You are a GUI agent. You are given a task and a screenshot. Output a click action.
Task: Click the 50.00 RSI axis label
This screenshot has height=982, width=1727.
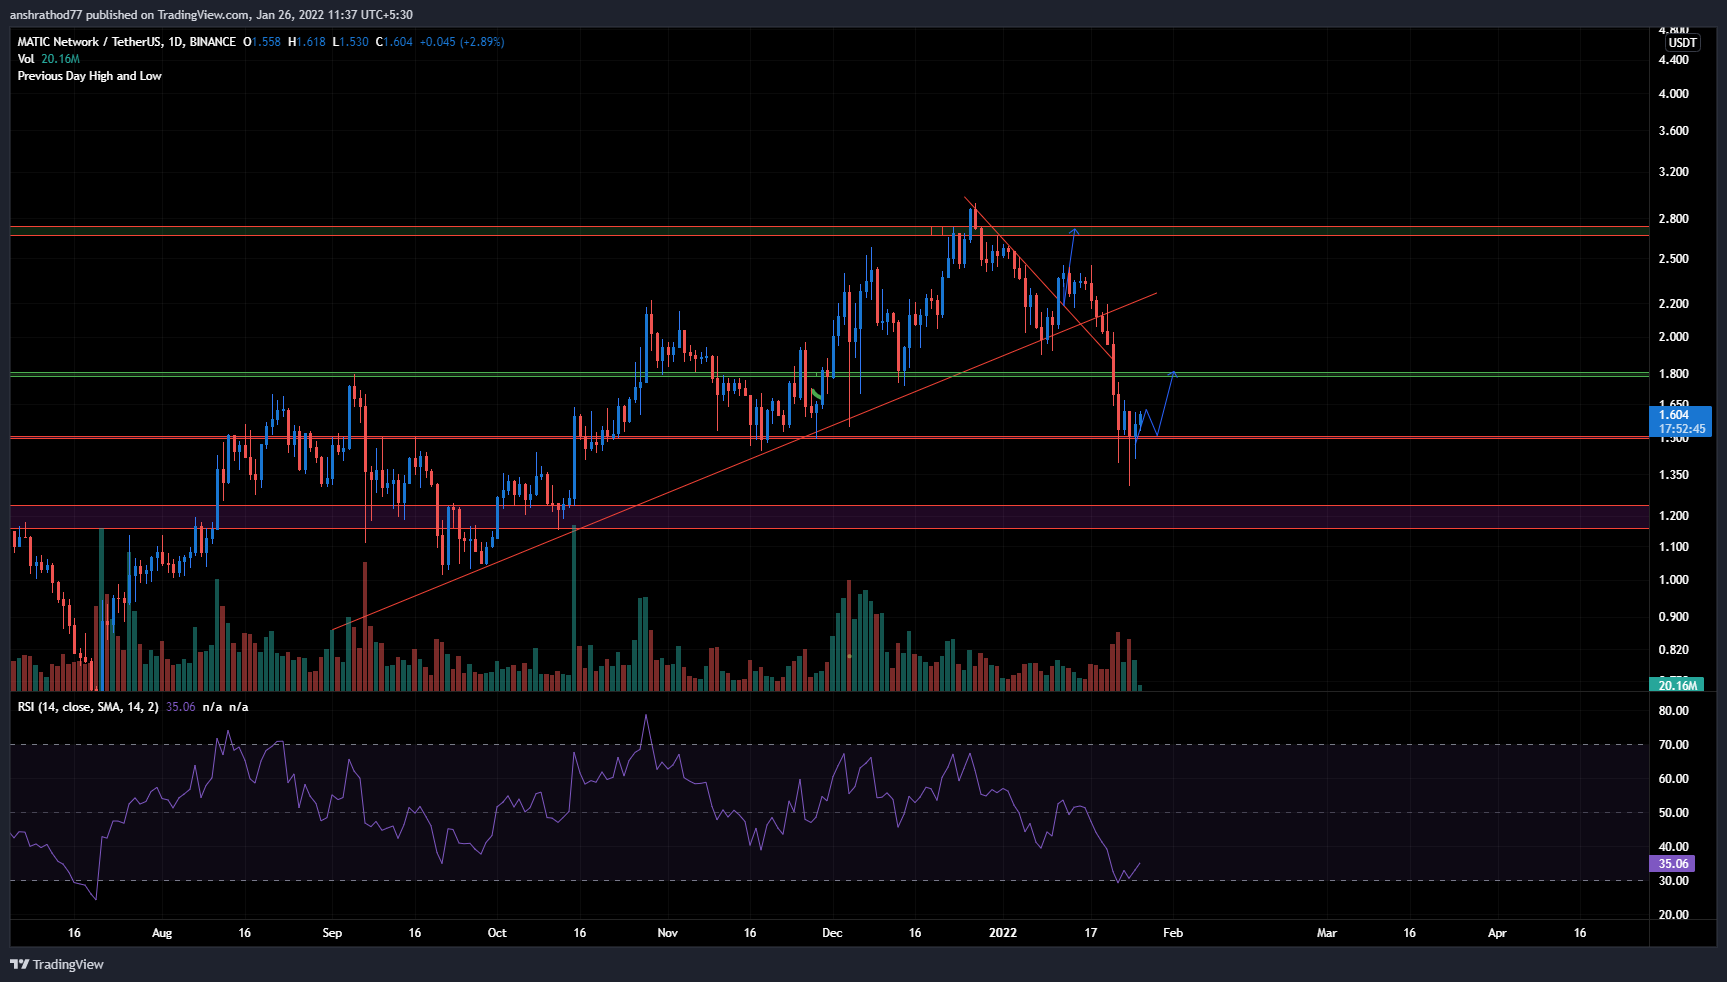point(1673,813)
